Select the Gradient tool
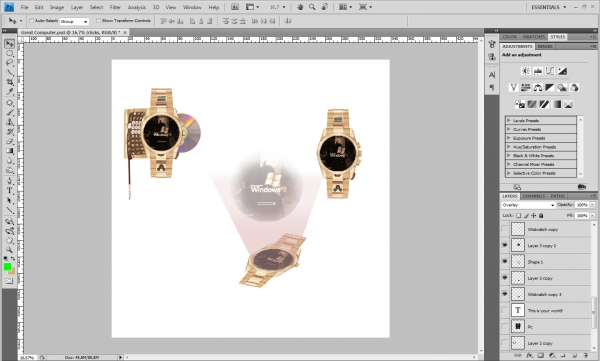The image size is (600, 361). [x=10, y=151]
